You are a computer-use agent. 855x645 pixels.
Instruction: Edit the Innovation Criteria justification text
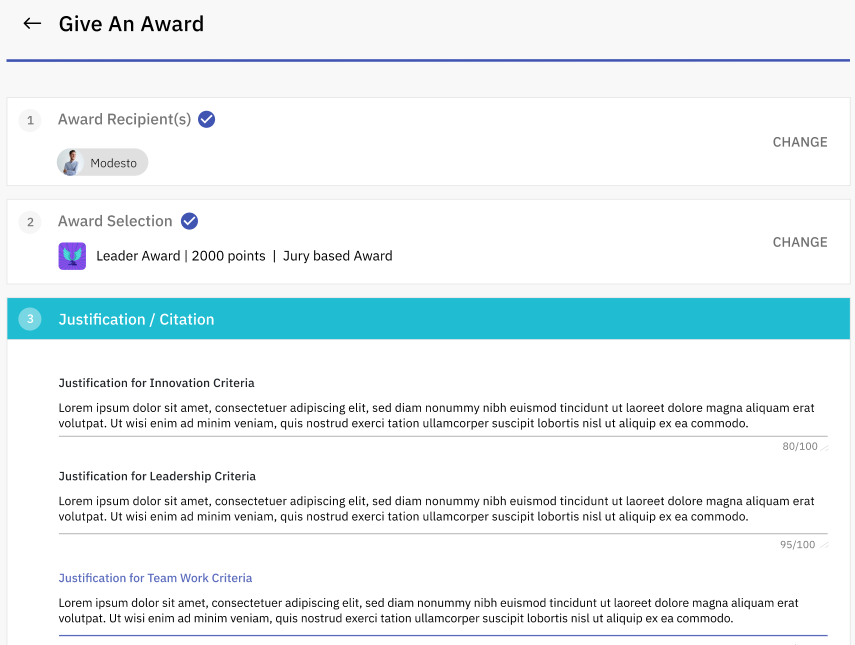(x=443, y=415)
